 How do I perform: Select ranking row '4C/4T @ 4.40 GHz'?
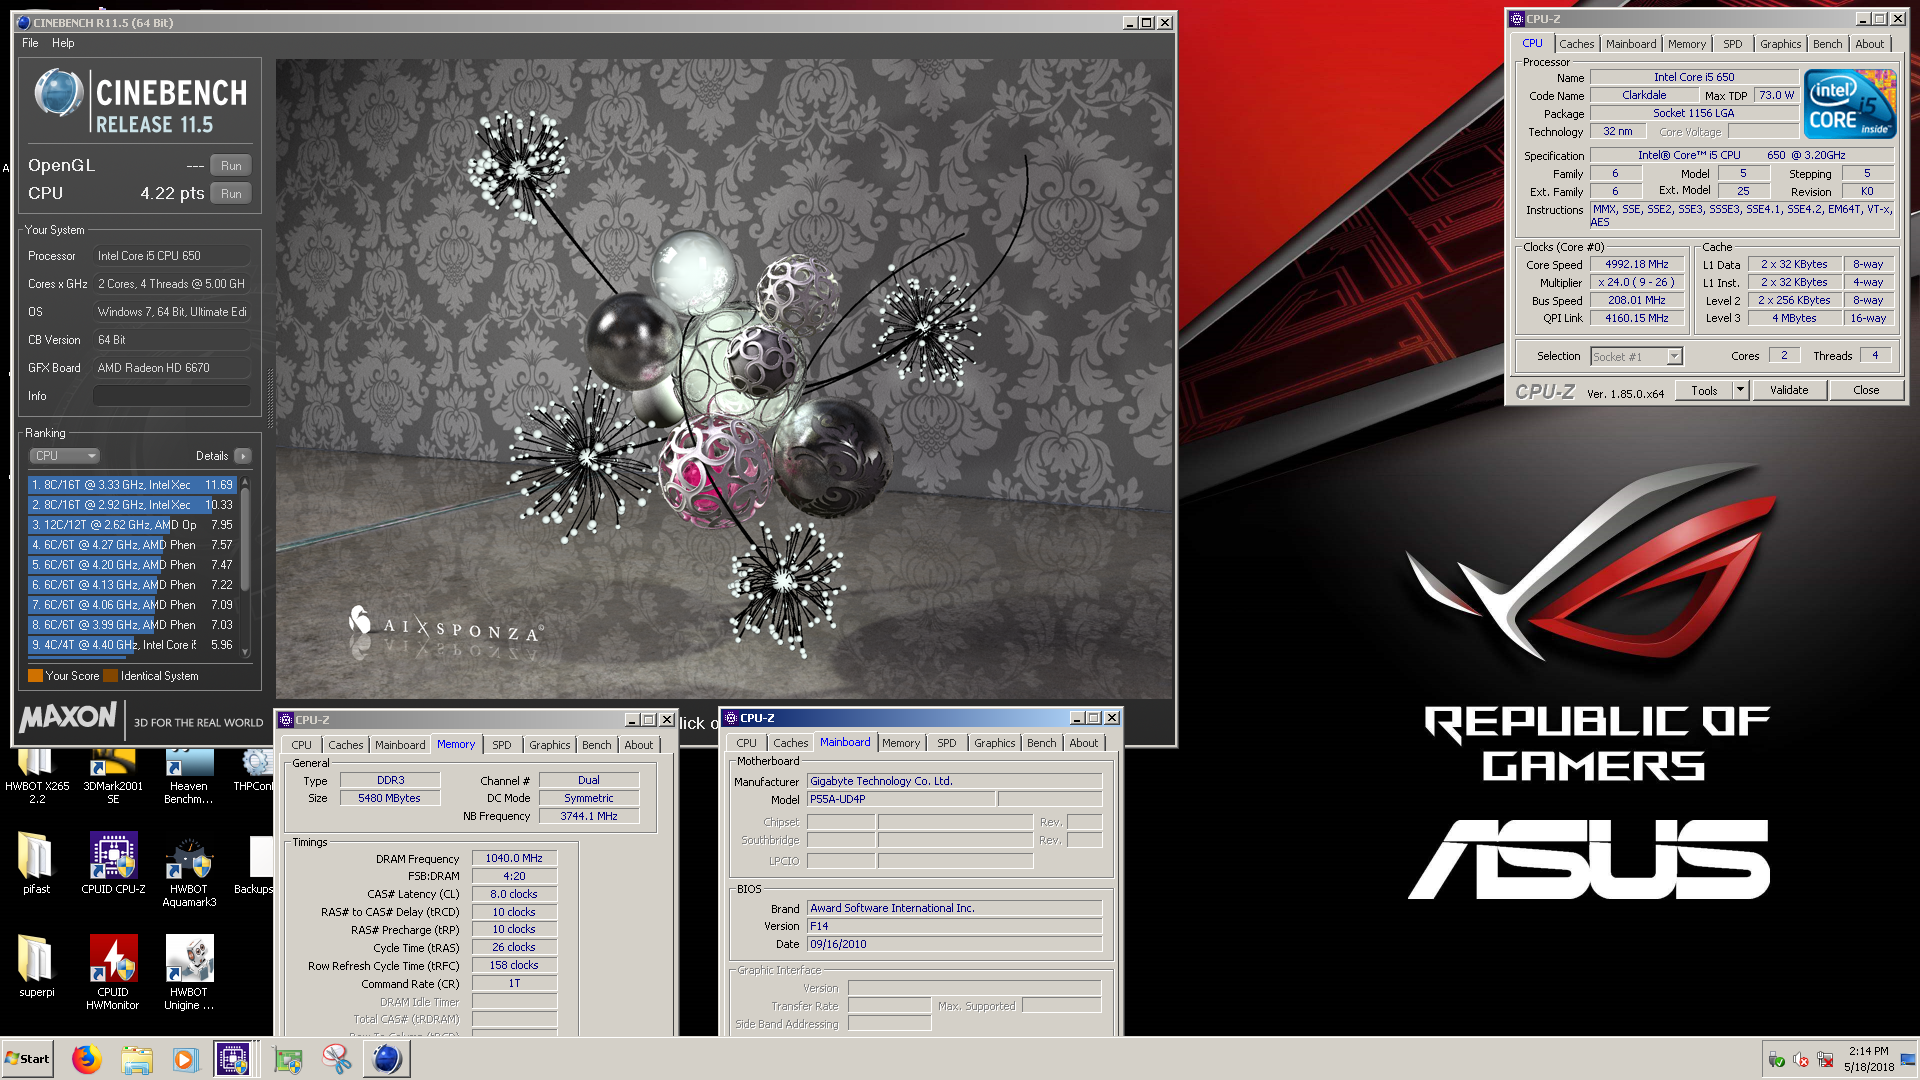point(132,645)
